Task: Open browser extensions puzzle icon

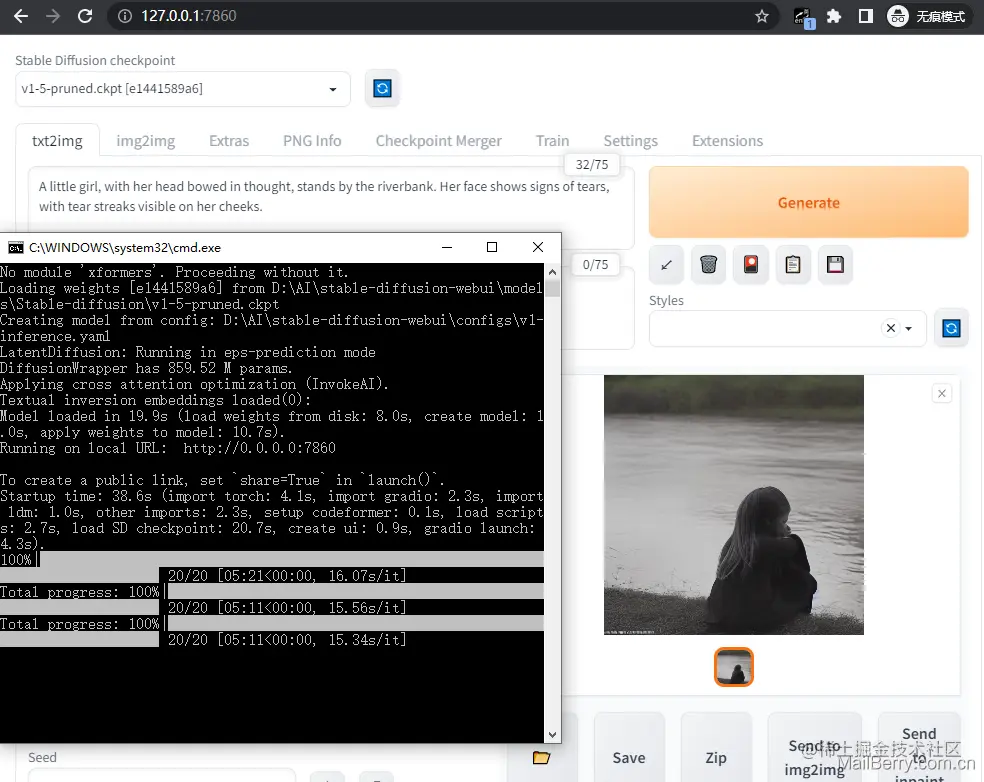Action: 833,16
